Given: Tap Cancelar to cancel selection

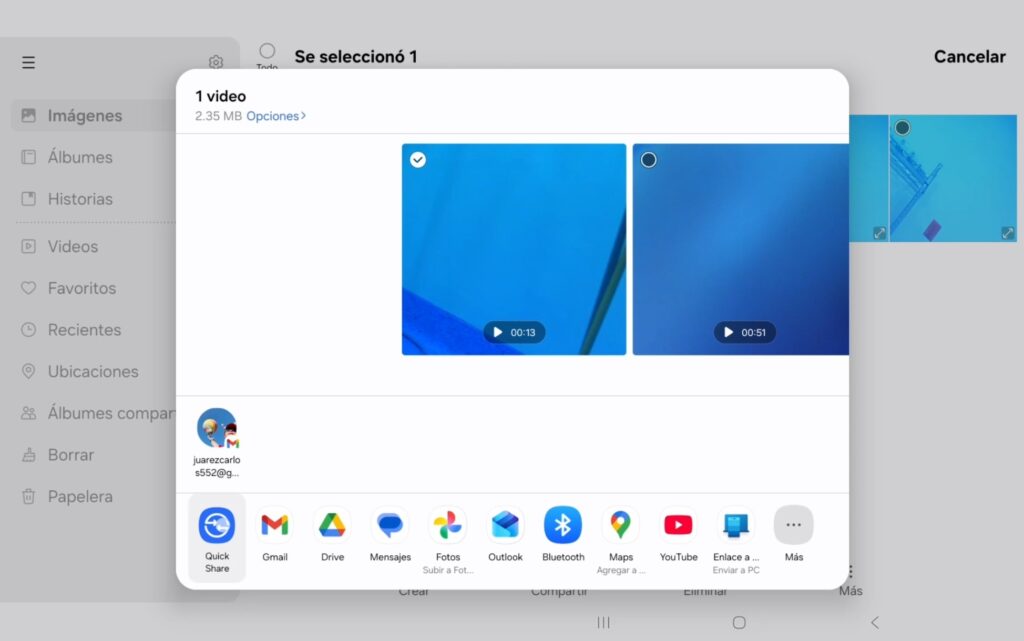Looking at the screenshot, I should point(969,57).
